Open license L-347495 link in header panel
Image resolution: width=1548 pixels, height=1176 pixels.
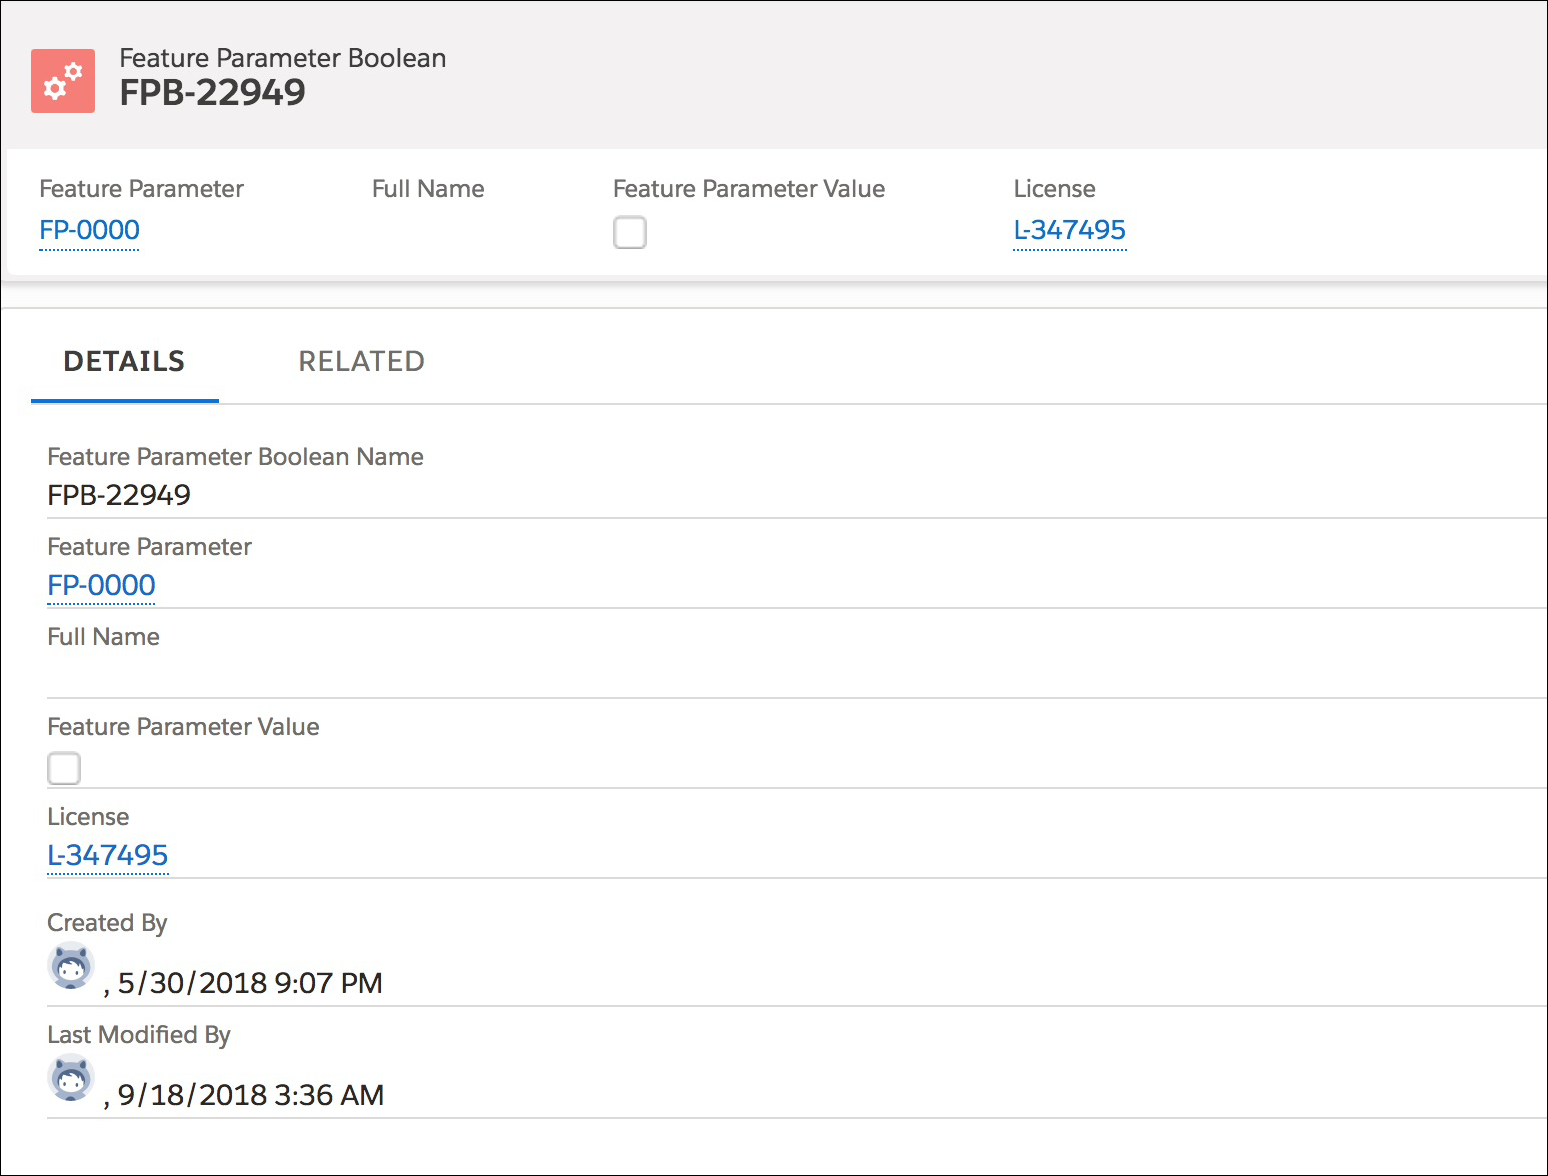pos(1070,230)
